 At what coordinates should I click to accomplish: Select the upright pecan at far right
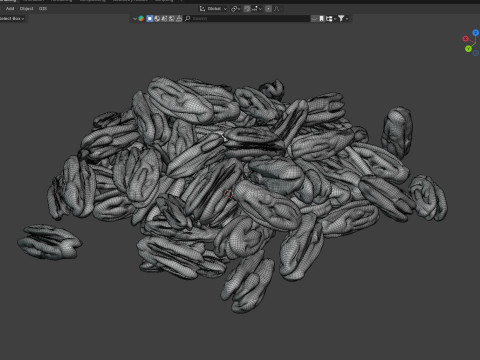pos(397,132)
